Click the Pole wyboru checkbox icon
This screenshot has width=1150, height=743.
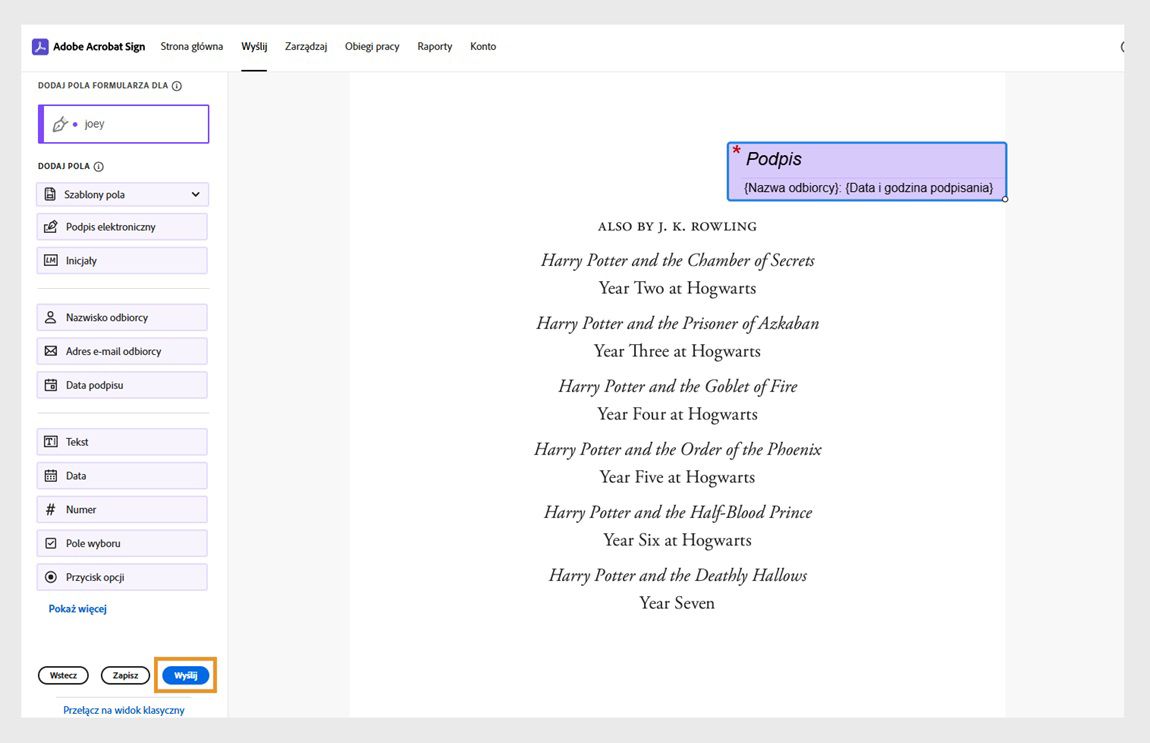click(x=51, y=543)
